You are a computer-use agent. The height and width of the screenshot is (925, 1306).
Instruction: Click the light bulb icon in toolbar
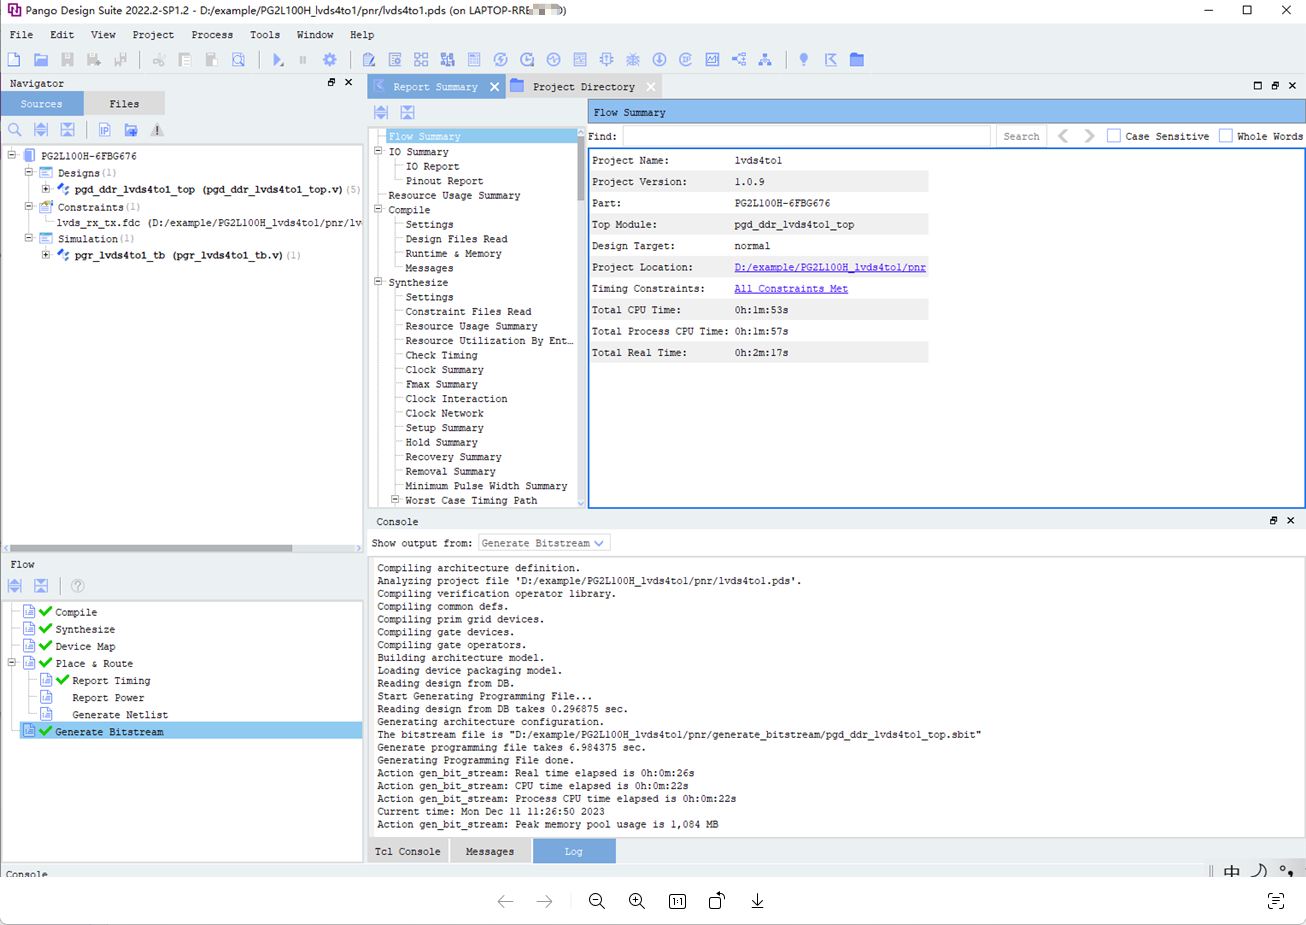(803, 60)
